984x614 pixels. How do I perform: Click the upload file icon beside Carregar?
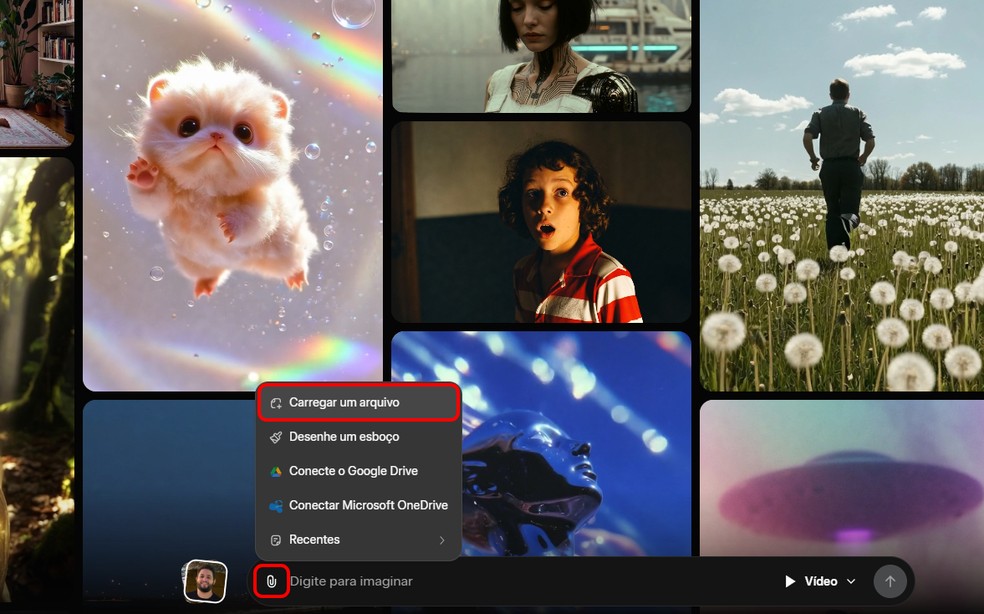(275, 403)
